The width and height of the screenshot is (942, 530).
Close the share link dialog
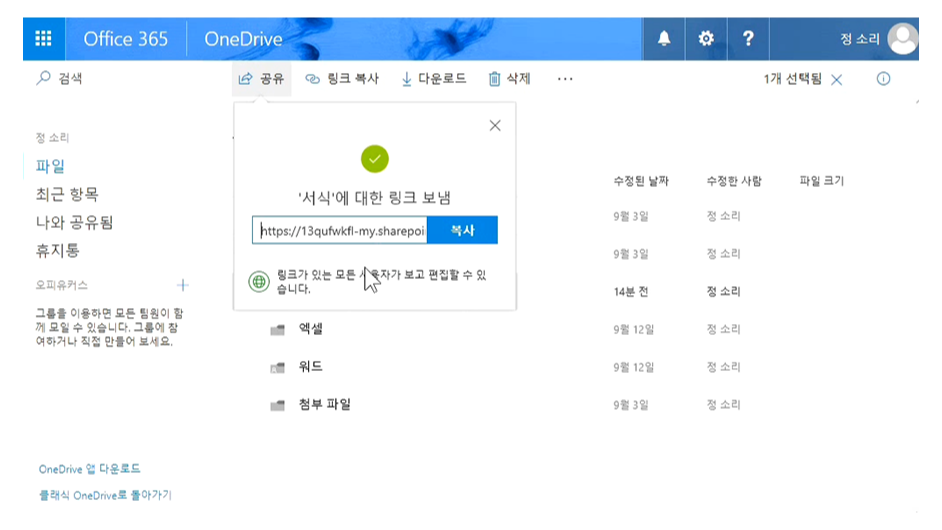click(494, 126)
